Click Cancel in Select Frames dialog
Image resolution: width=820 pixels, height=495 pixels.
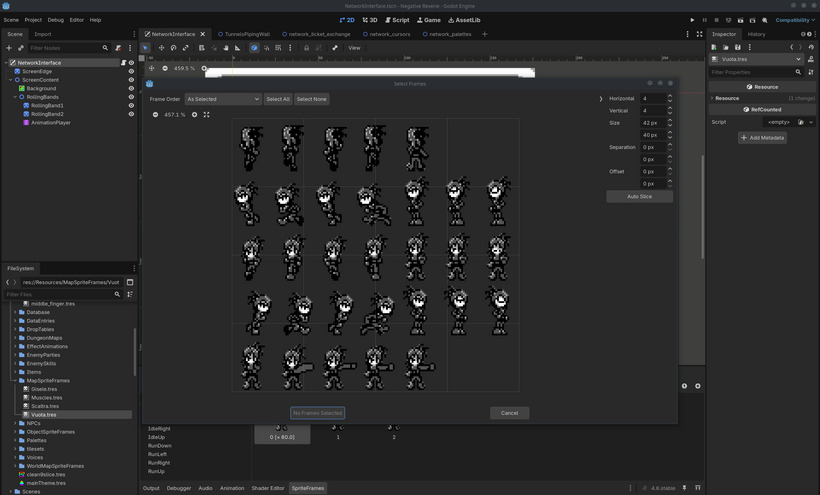click(x=509, y=413)
